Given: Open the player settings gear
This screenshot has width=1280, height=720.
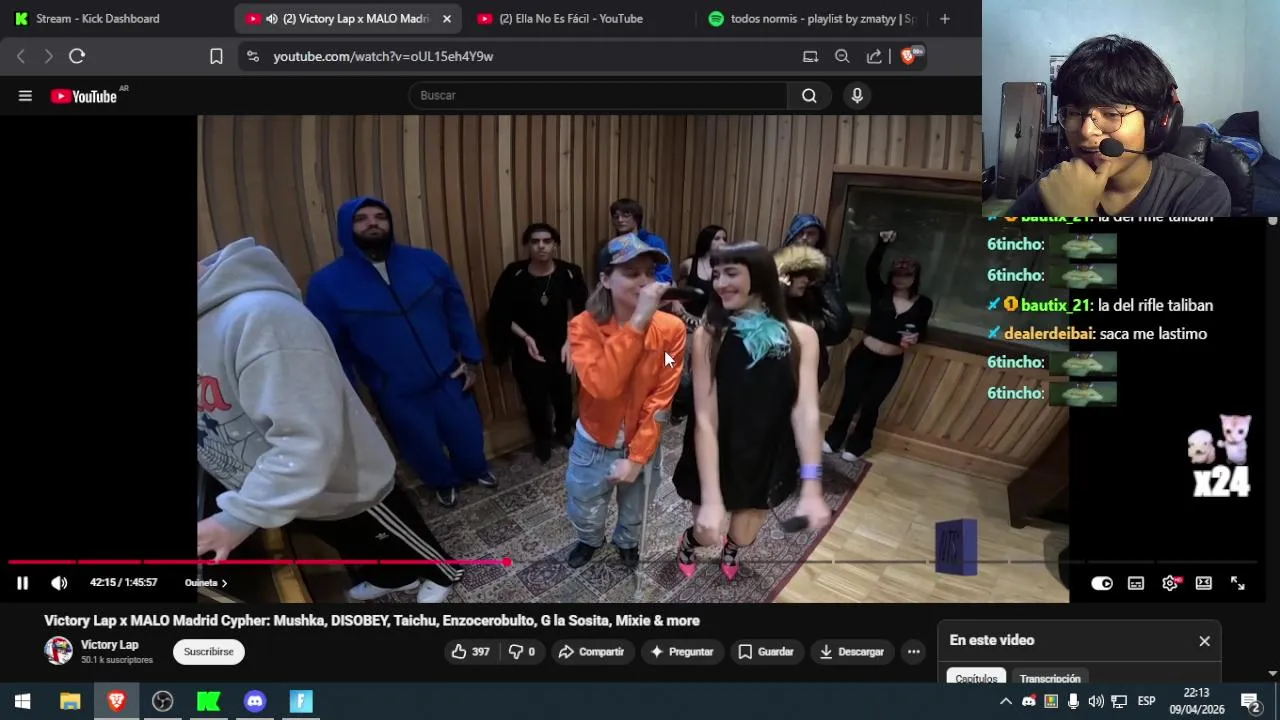Looking at the screenshot, I should [1170, 583].
